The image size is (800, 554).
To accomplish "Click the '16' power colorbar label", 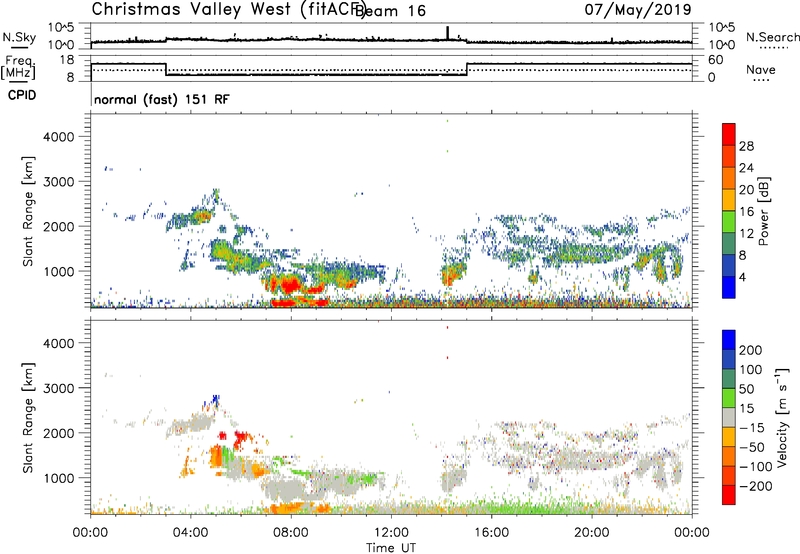I will [x=746, y=212].
